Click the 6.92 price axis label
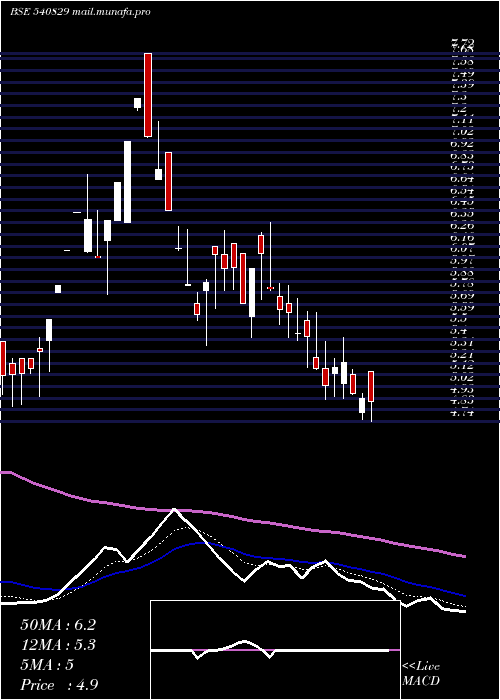Image resolution: width=500 pixels, height=700 pixels. pos(462,144)
